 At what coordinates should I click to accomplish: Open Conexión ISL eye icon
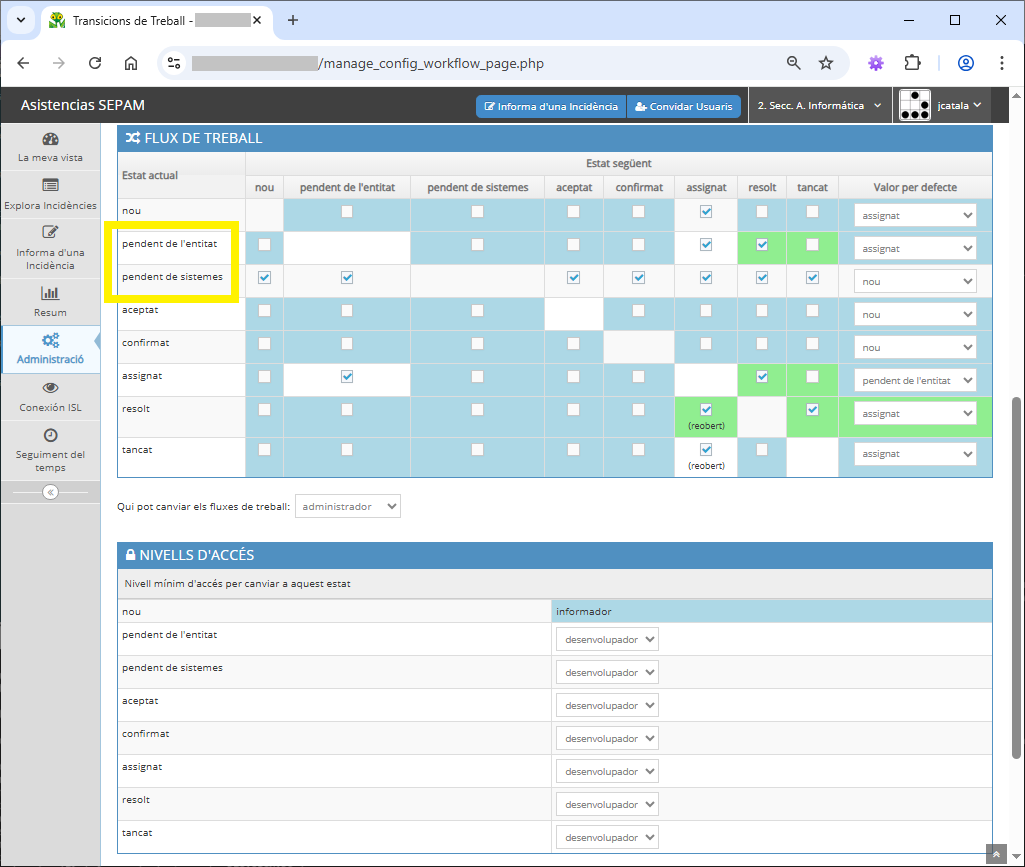(x=50, y=388)
